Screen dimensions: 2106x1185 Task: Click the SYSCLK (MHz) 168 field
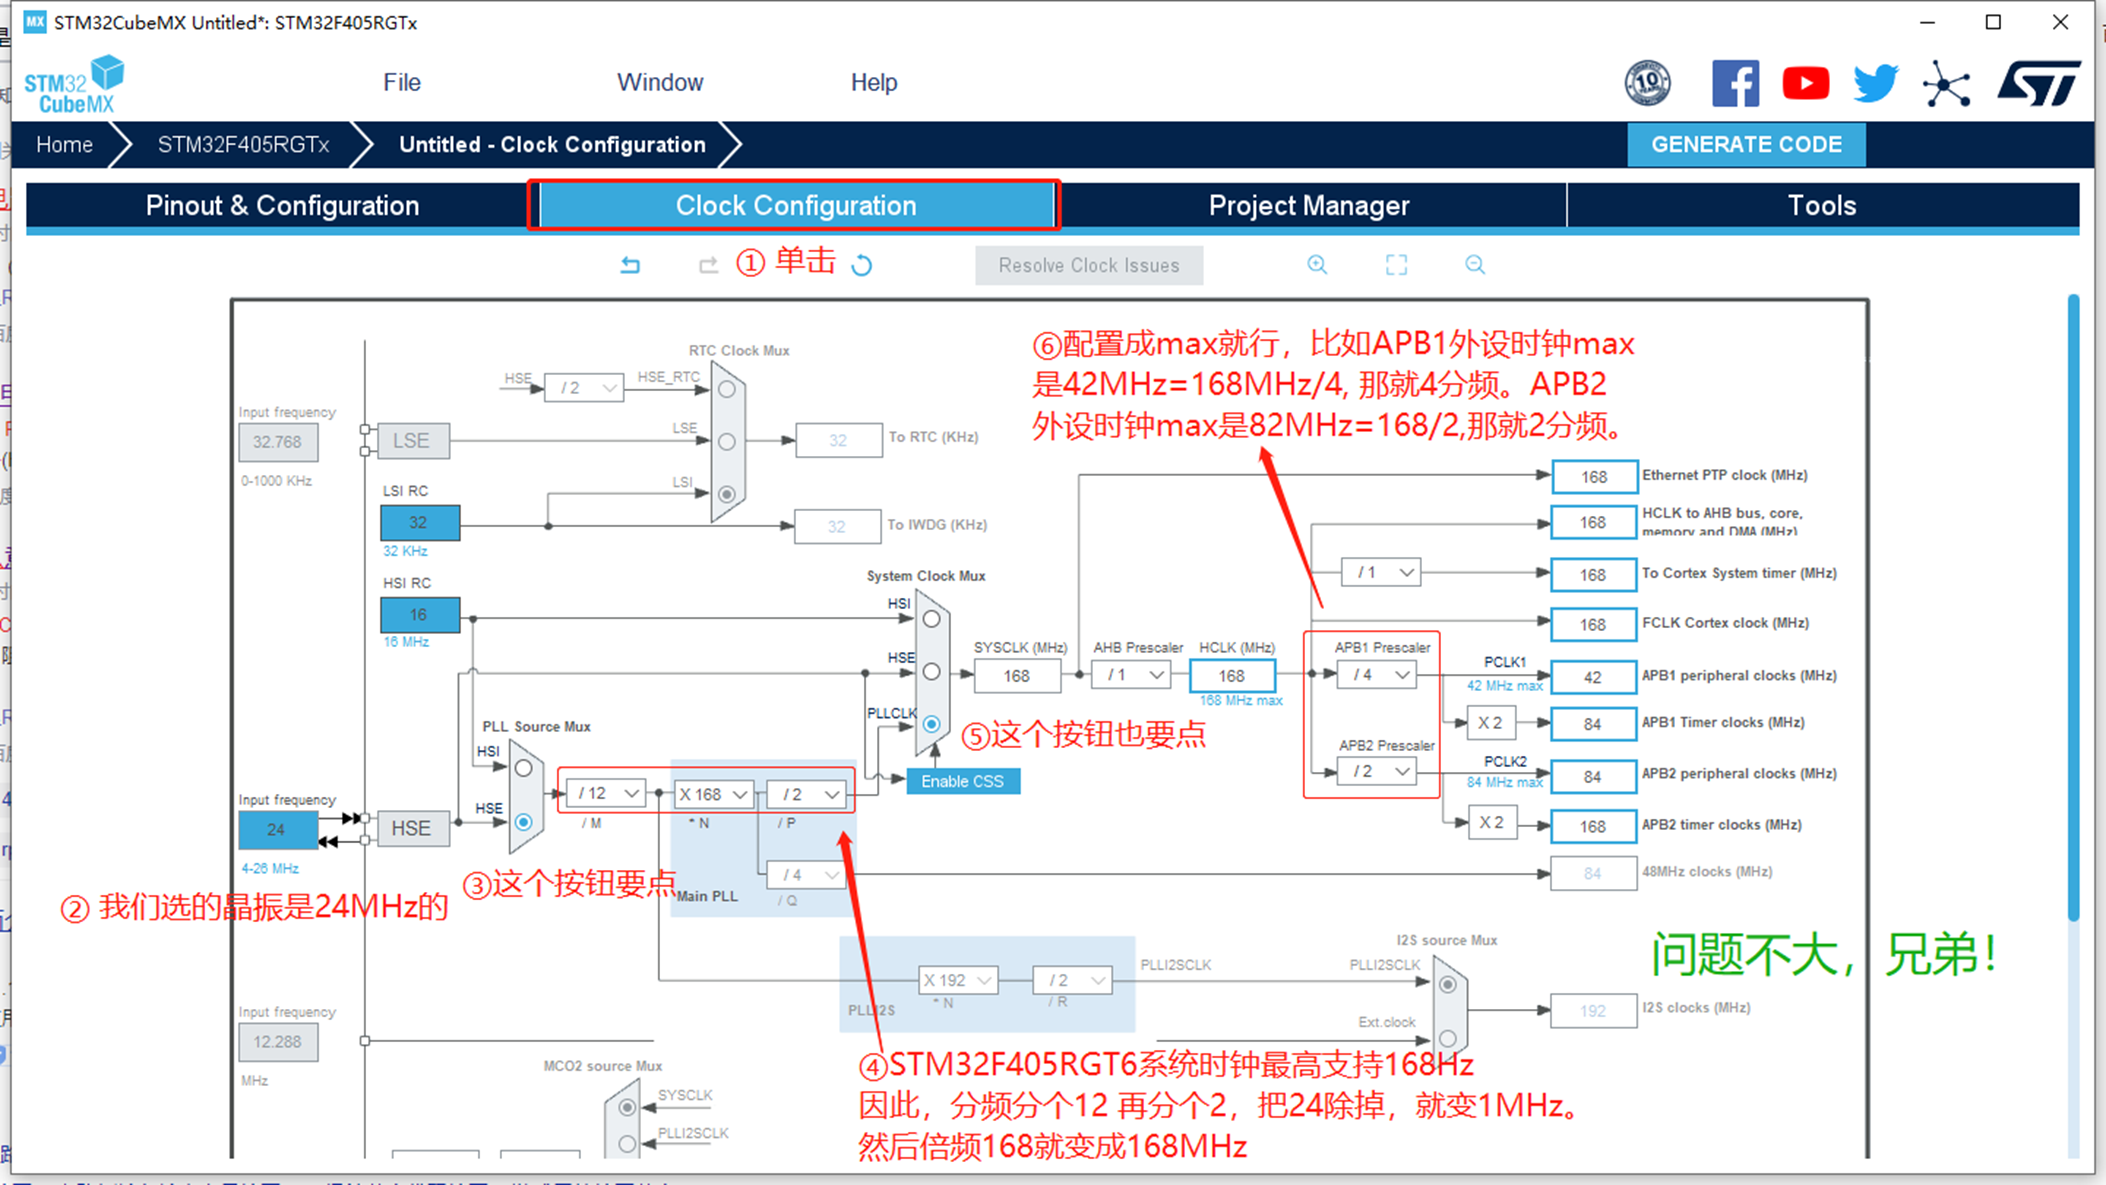coord(1017,676)
